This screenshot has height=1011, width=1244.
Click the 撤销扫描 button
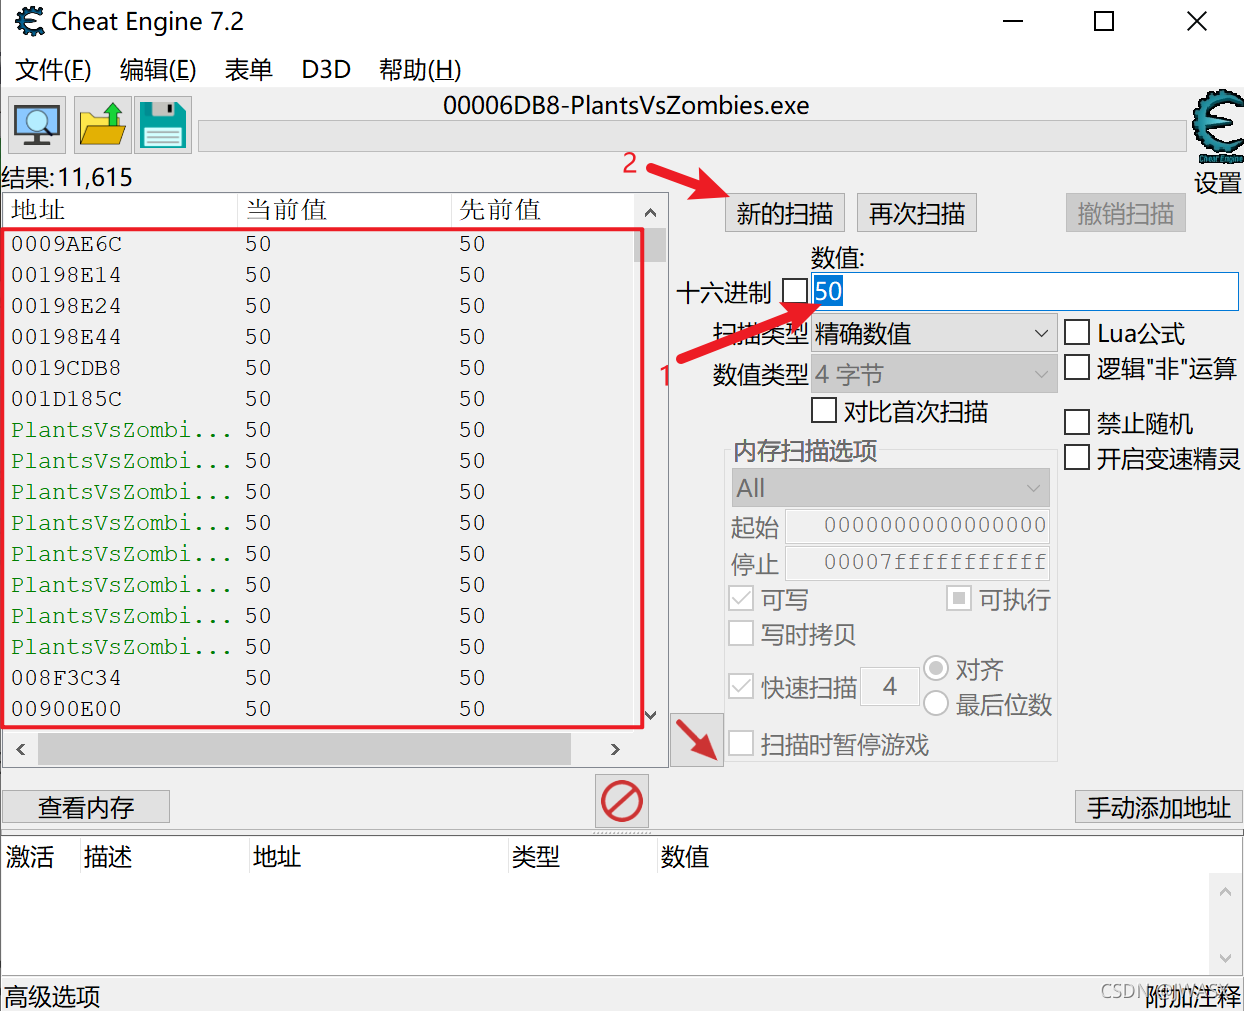[1126, 213]
